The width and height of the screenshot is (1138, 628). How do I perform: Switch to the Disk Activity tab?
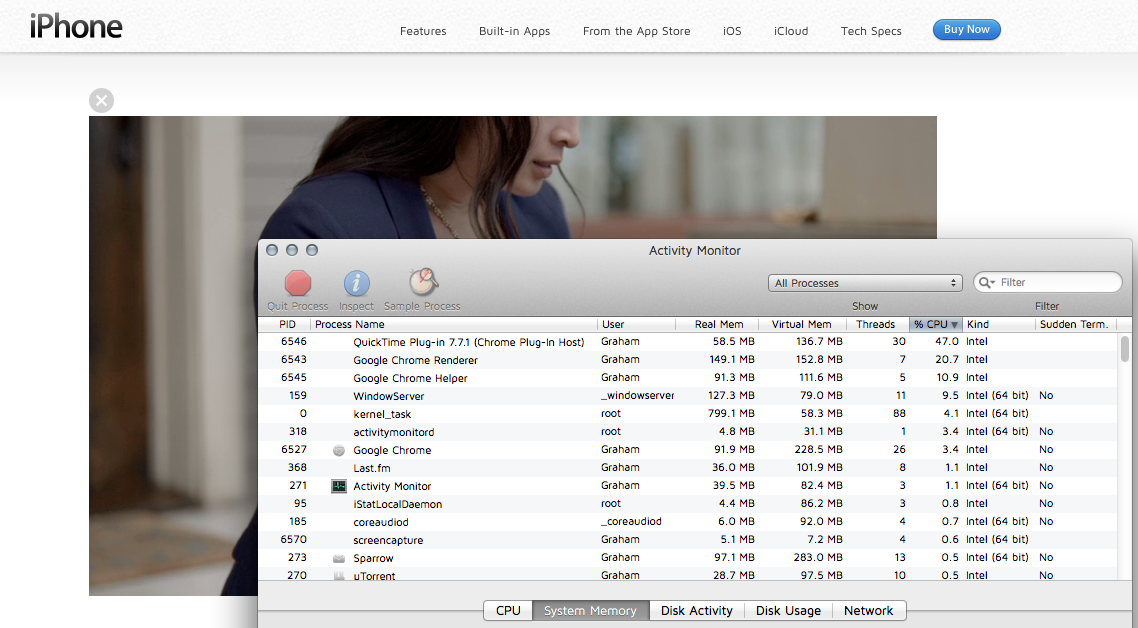(697, 611)
